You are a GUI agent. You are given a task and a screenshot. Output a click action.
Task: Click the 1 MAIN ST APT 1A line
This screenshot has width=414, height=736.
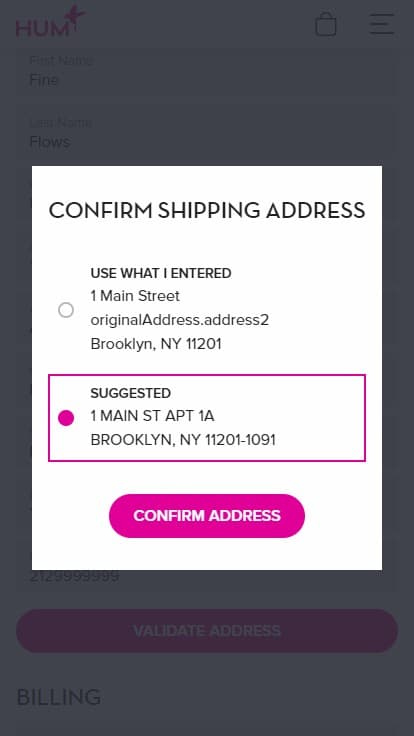tap(153, 416)
